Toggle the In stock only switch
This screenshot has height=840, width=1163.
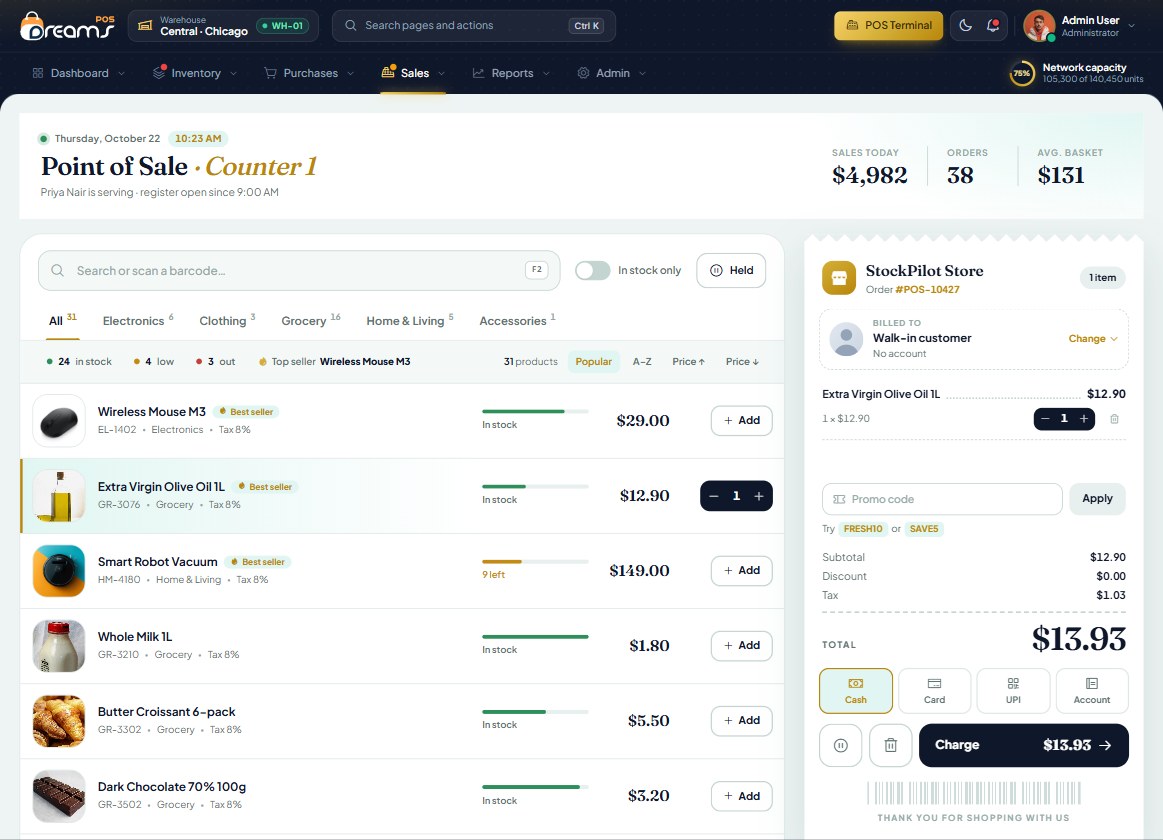(593, 271)
